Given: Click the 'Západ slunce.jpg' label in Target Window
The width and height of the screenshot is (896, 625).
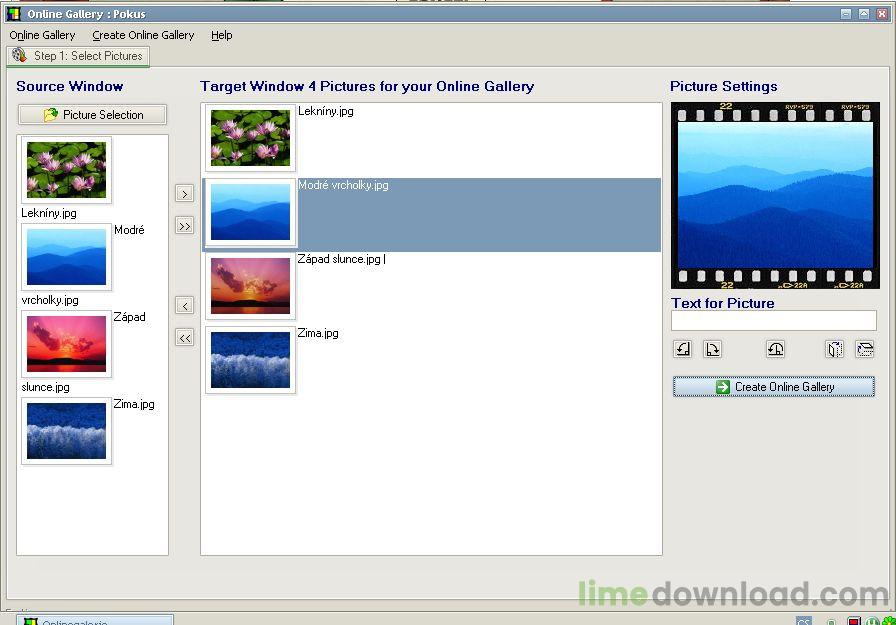Looking at the screenshot, I should (339, 259).
